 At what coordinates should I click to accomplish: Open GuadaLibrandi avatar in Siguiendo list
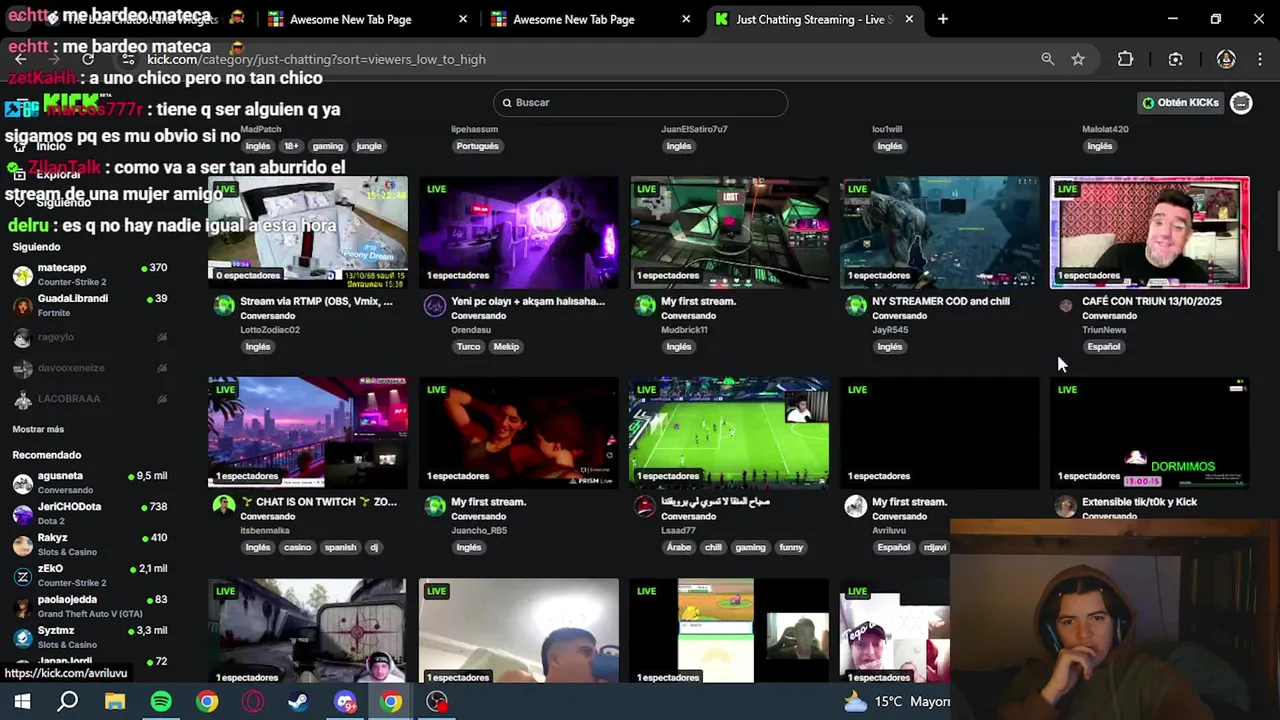tap(23, 306)
